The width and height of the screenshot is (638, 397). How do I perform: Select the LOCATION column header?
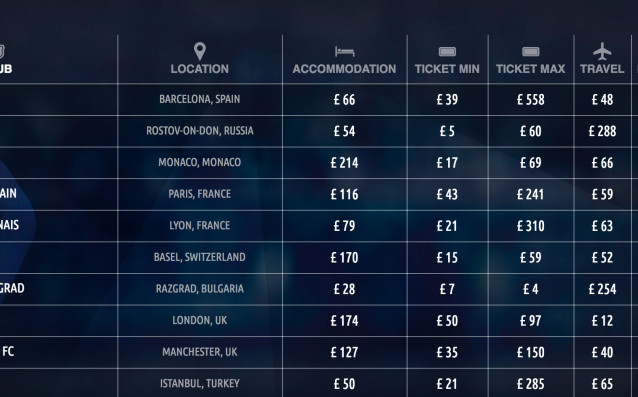click(x=199, y=69)
